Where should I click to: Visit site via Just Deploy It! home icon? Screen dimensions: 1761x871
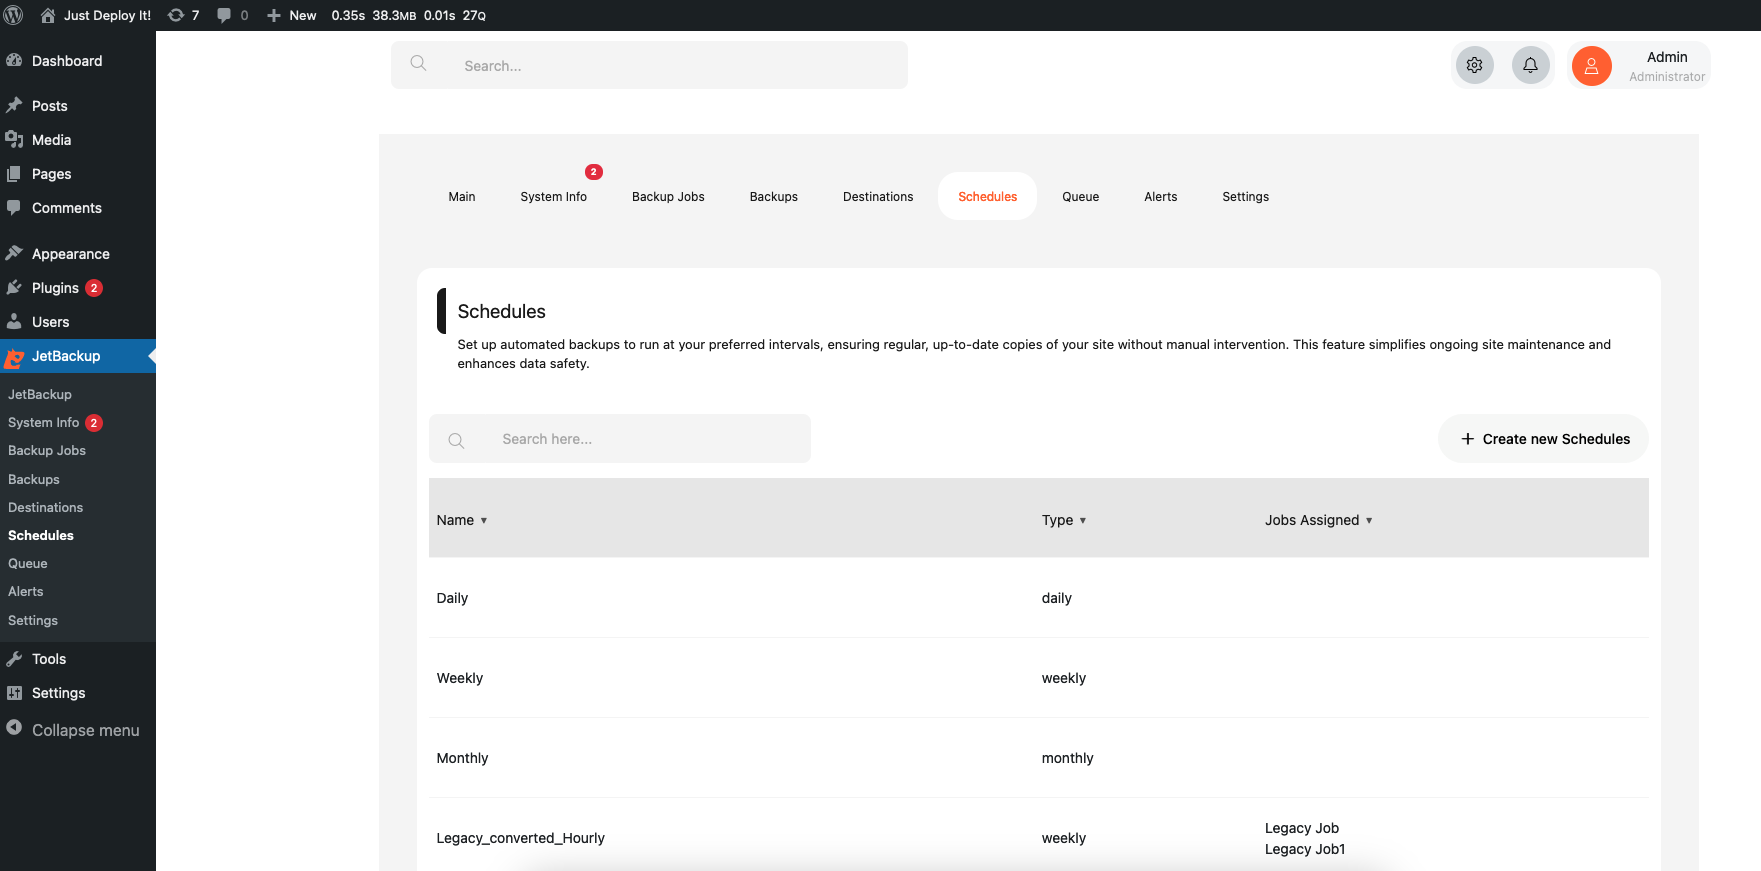pyautogui.click(x=47, y=15)
